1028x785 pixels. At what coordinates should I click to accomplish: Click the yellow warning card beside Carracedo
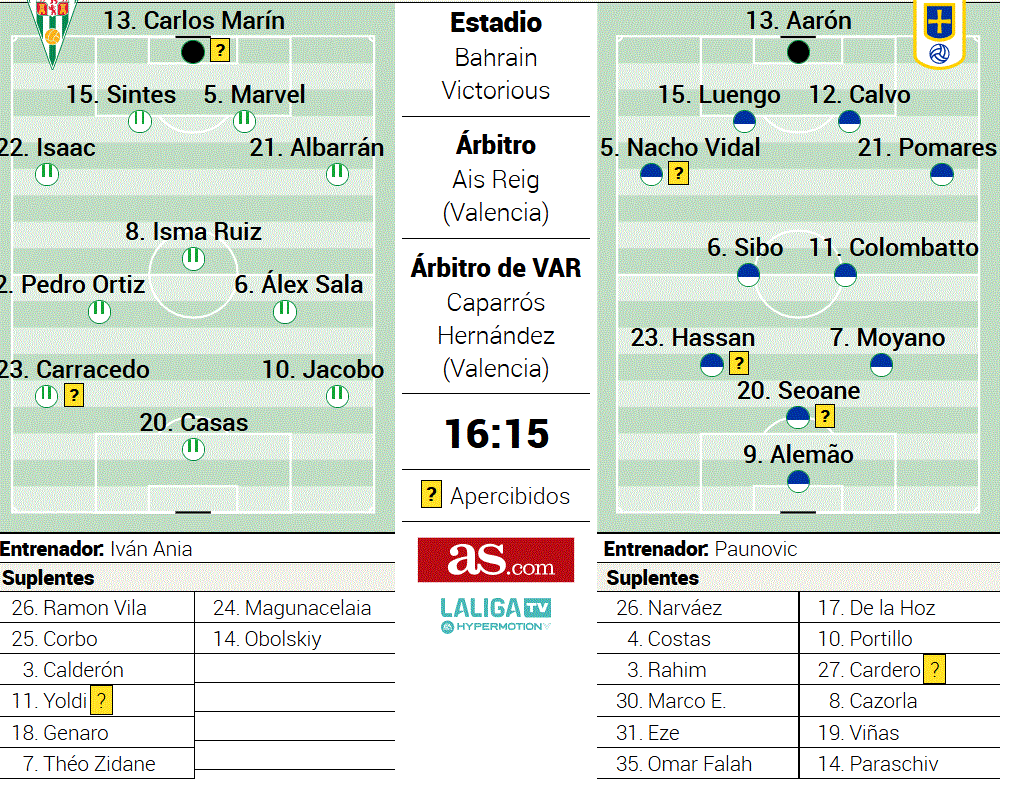click(74, 395)
